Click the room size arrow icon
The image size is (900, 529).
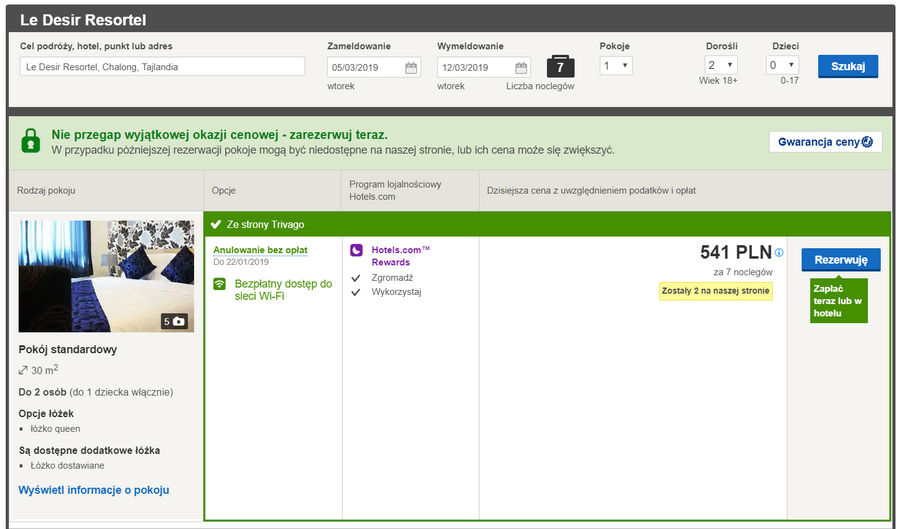(23, 370)
